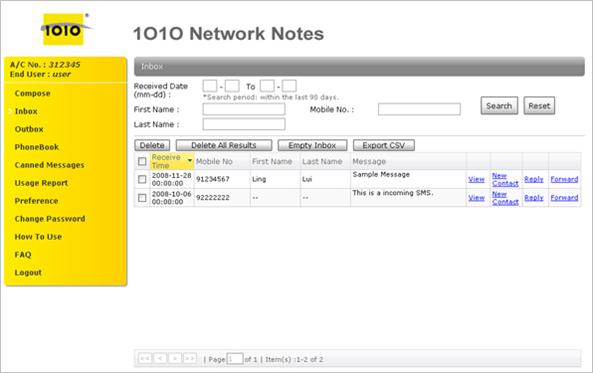Forward the incoming SMS message

tap(564, 198)
